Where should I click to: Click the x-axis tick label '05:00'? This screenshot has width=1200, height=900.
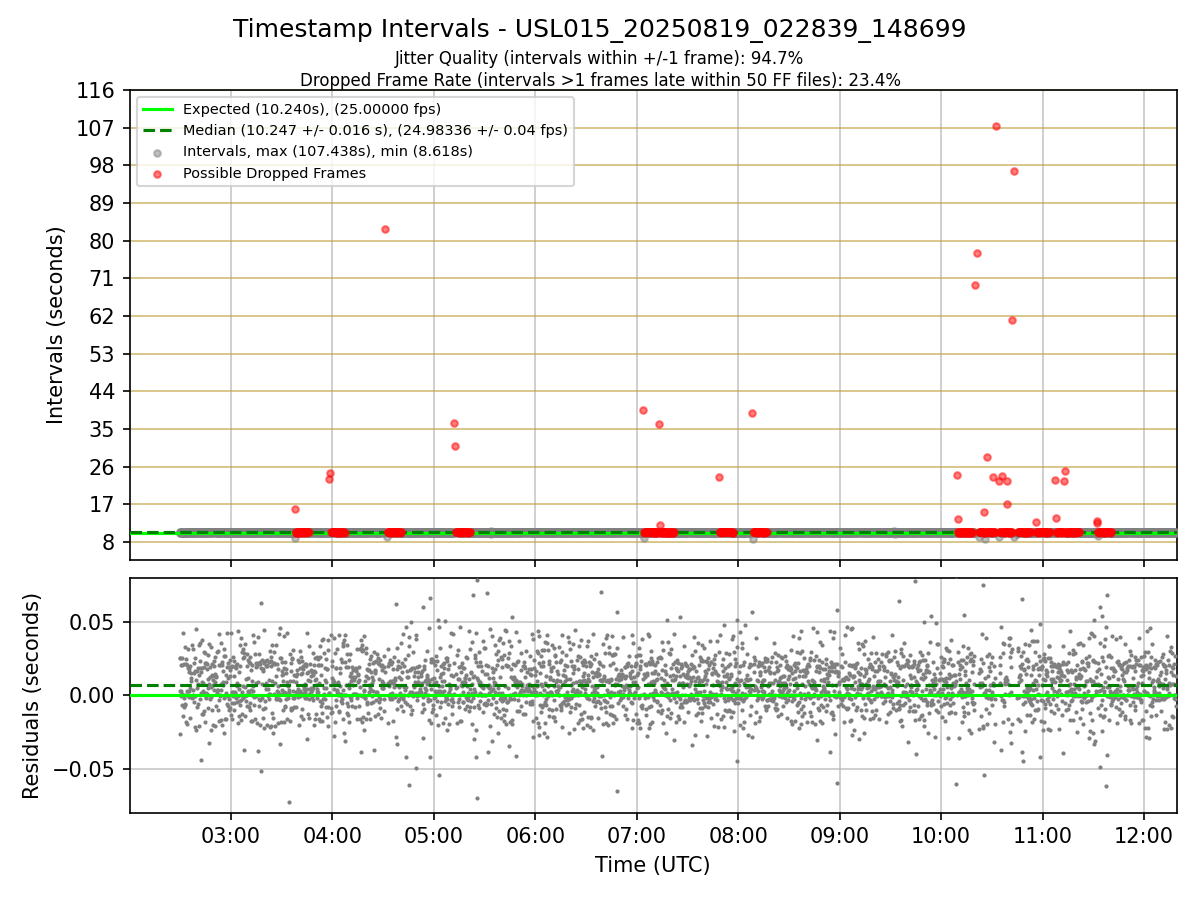434,835
